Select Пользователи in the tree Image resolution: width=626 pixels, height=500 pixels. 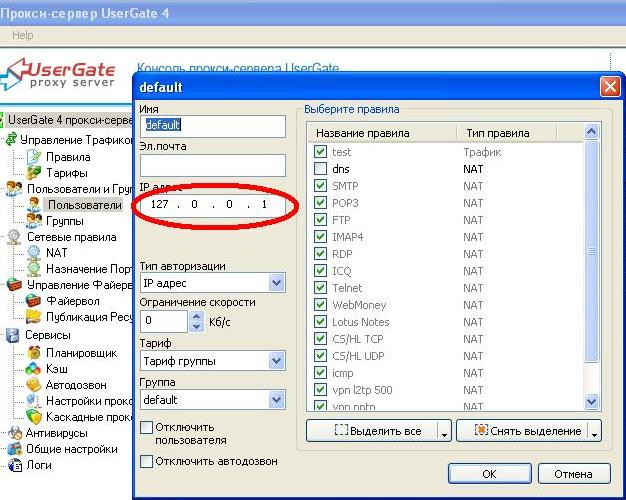point(85,205)
